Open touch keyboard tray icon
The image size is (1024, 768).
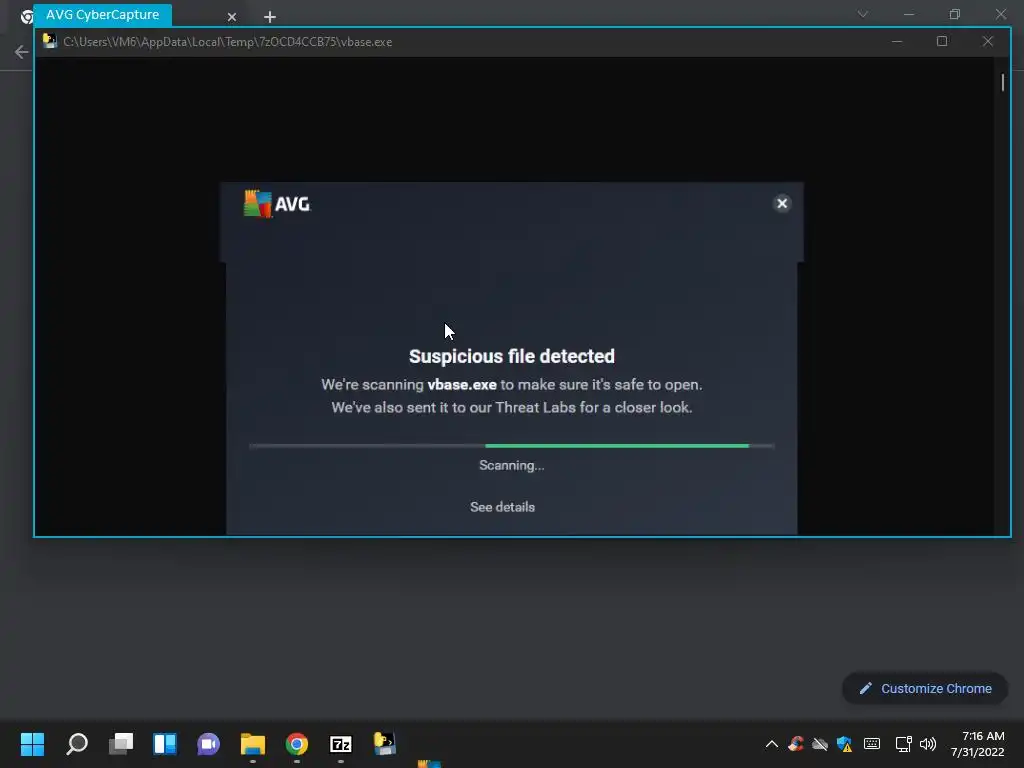(872, 744)
